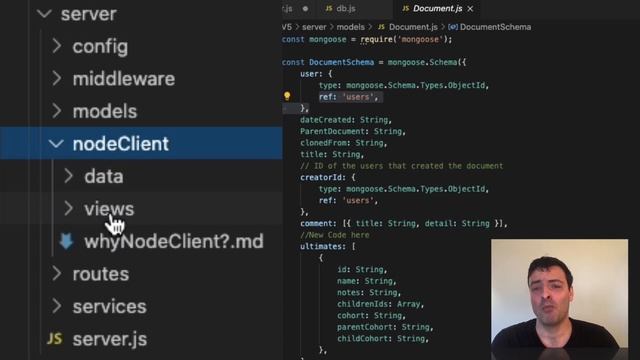The width and height of the screenshot is (640, 360).
Task: Switch to the db.js editor tab
Action: pyautogui.click(x=345, y=9)
